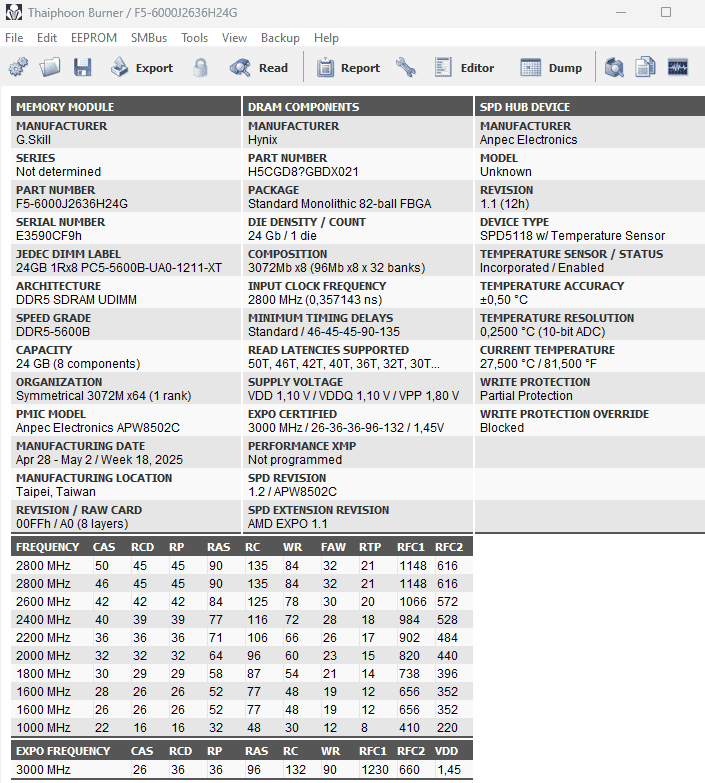
Task: Click the SPD5118 w/ Temperature Sensor device type
Action: coord(572,236)
